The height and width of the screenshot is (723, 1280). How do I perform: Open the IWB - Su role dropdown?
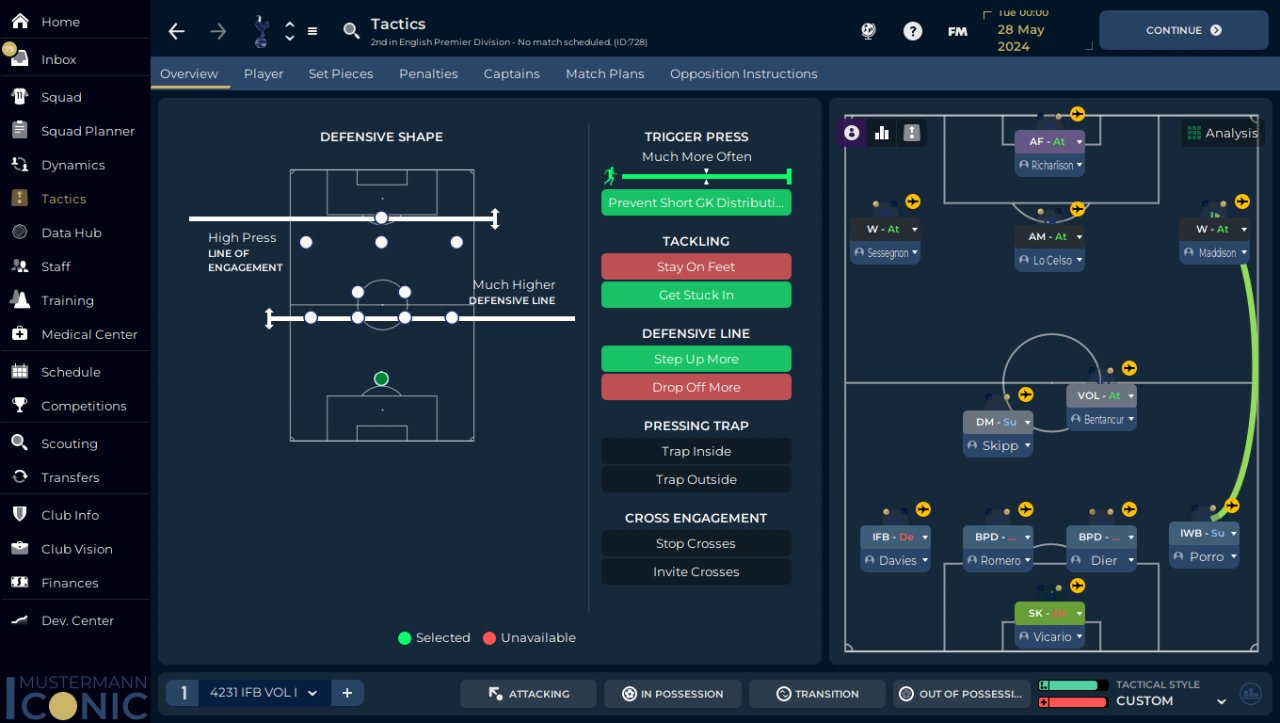(x=1204, y=533)
